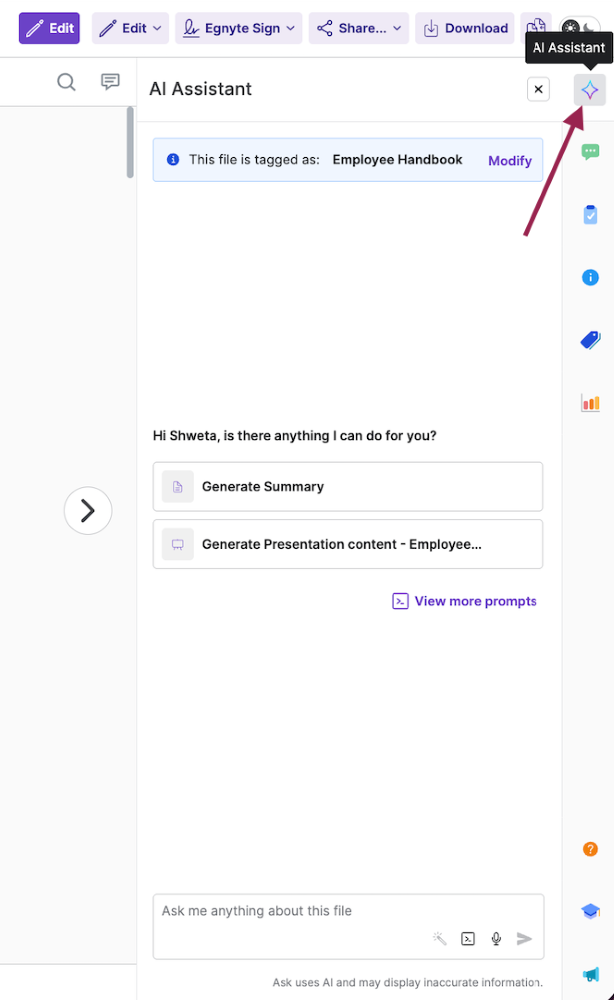
Task: Open the prompt library terminal icon
Action: point(468,938)
